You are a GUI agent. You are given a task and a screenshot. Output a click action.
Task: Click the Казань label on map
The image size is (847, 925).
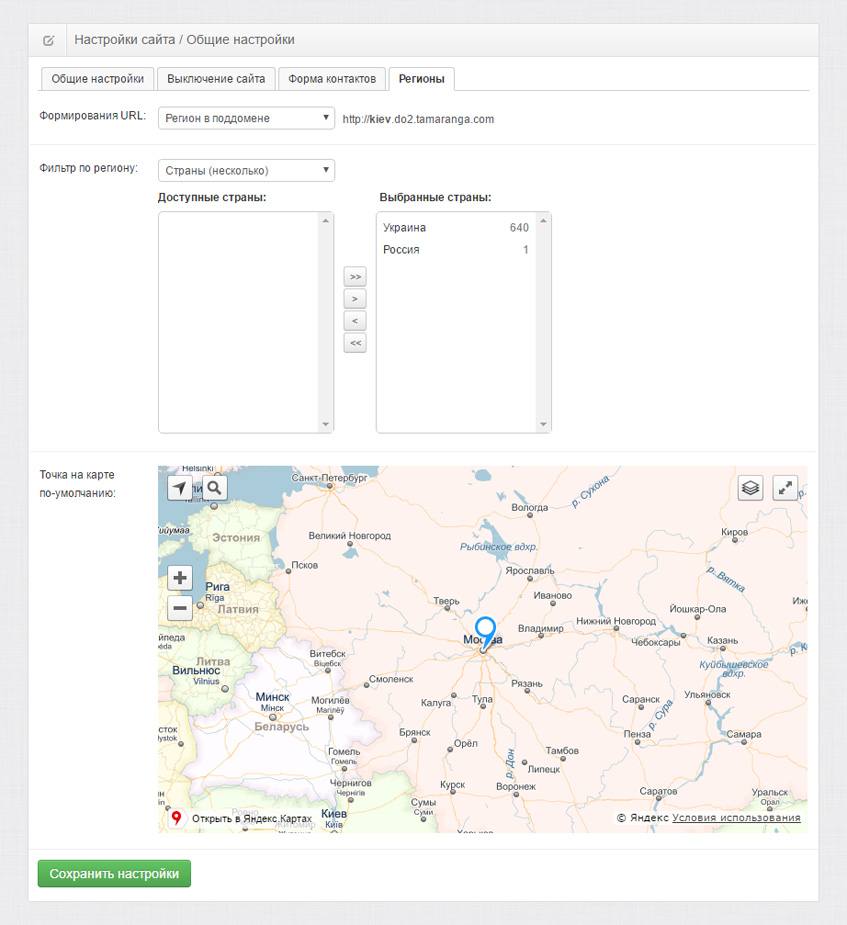(723, 641)
